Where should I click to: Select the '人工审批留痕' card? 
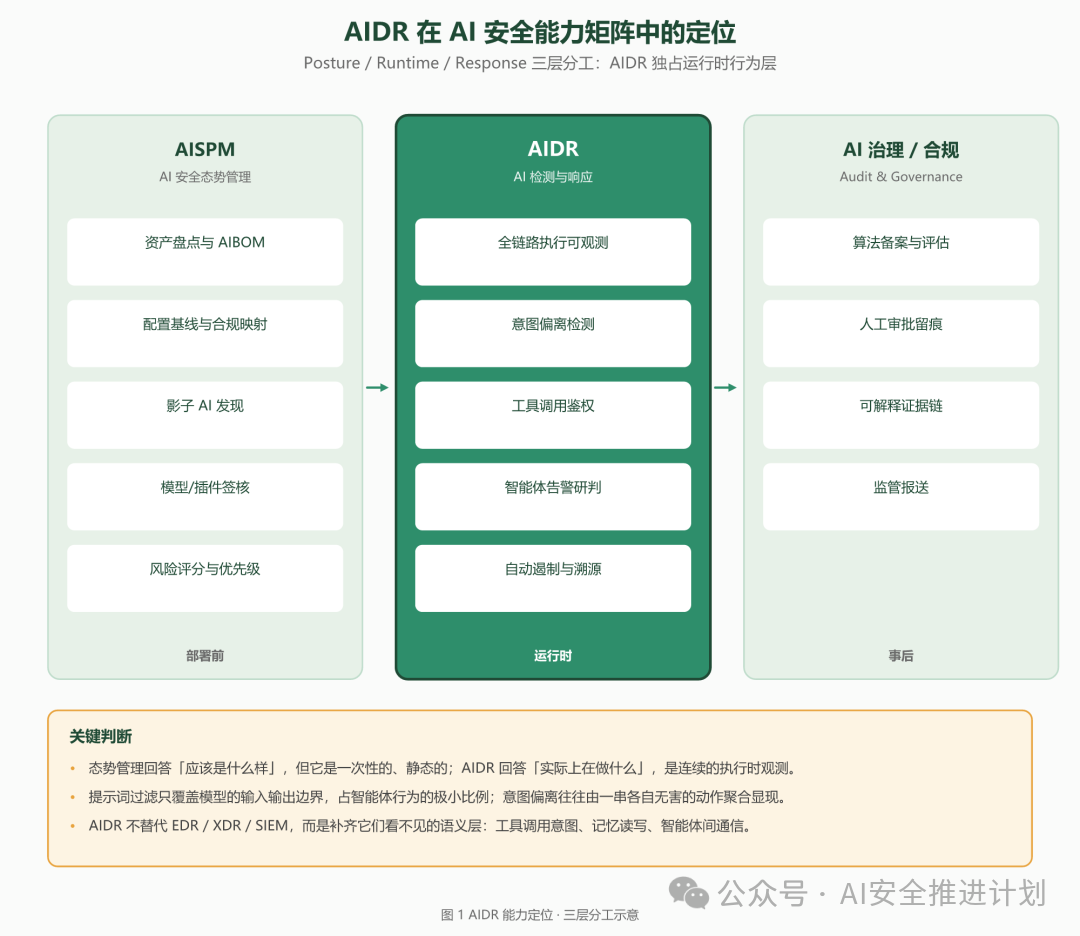coord(901,333)
